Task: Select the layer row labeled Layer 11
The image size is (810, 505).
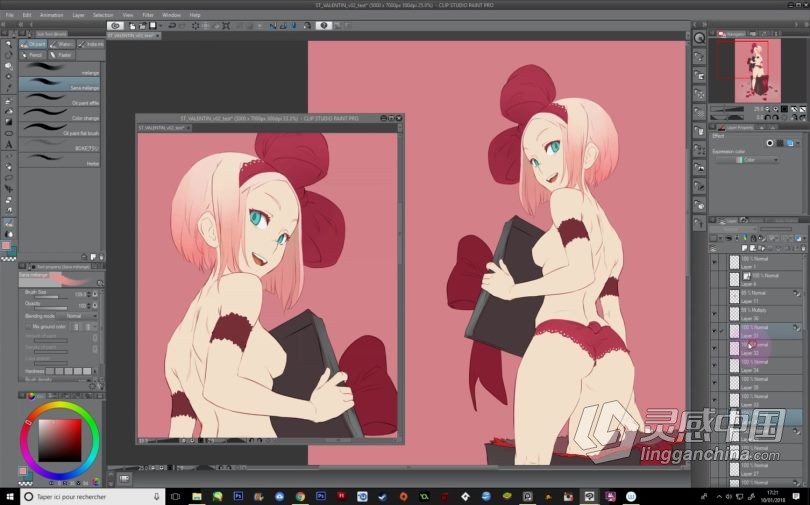Action: [x=756, y=296]
